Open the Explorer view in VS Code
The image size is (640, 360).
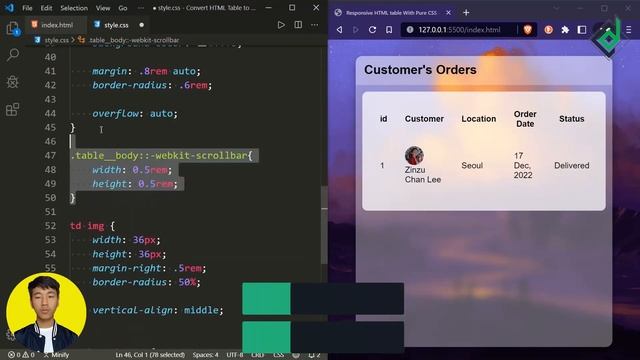tap(13, 29)
